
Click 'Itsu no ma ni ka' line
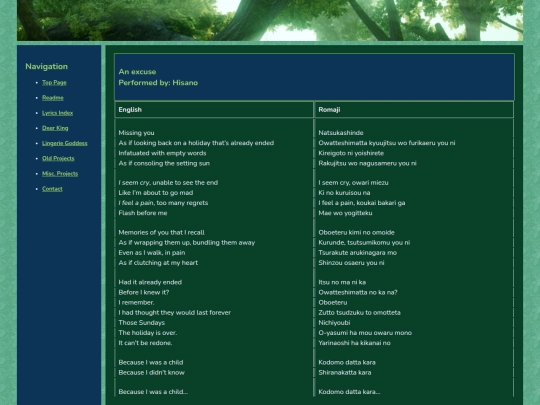click(x=342, y=282)
